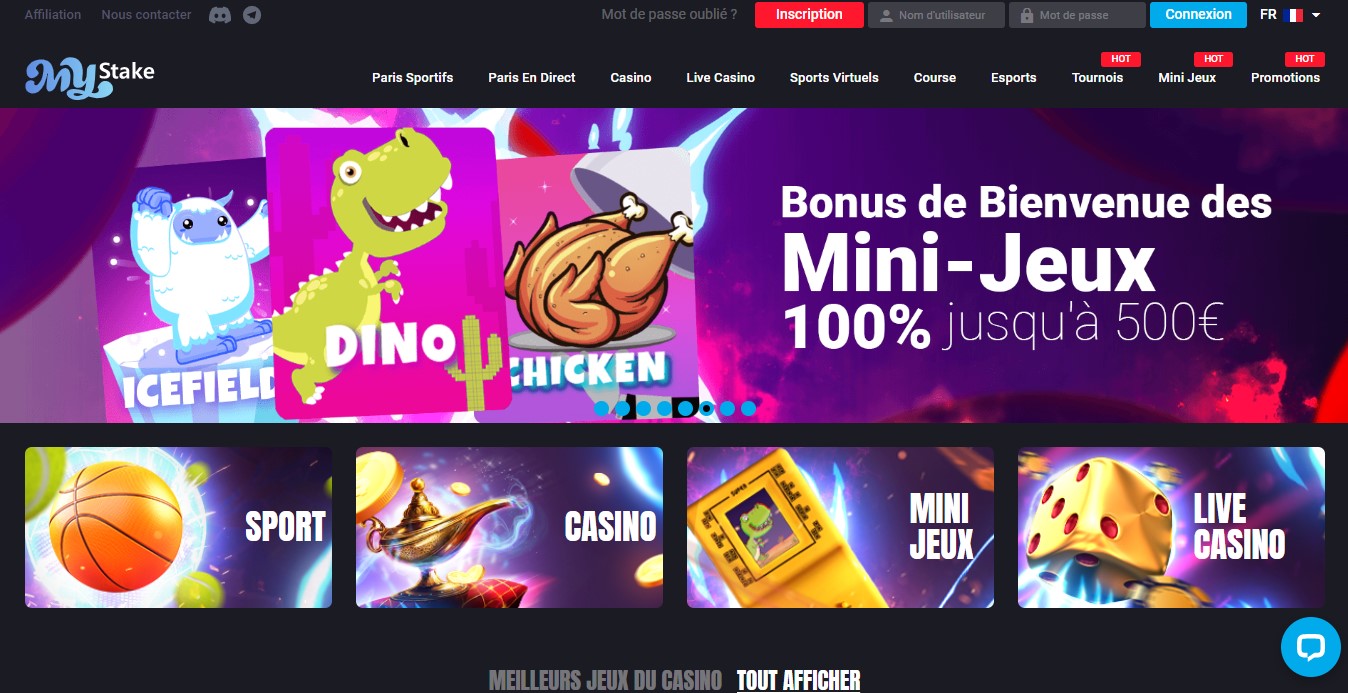Open the SPORT basketball category tile

tap(178, 527)
